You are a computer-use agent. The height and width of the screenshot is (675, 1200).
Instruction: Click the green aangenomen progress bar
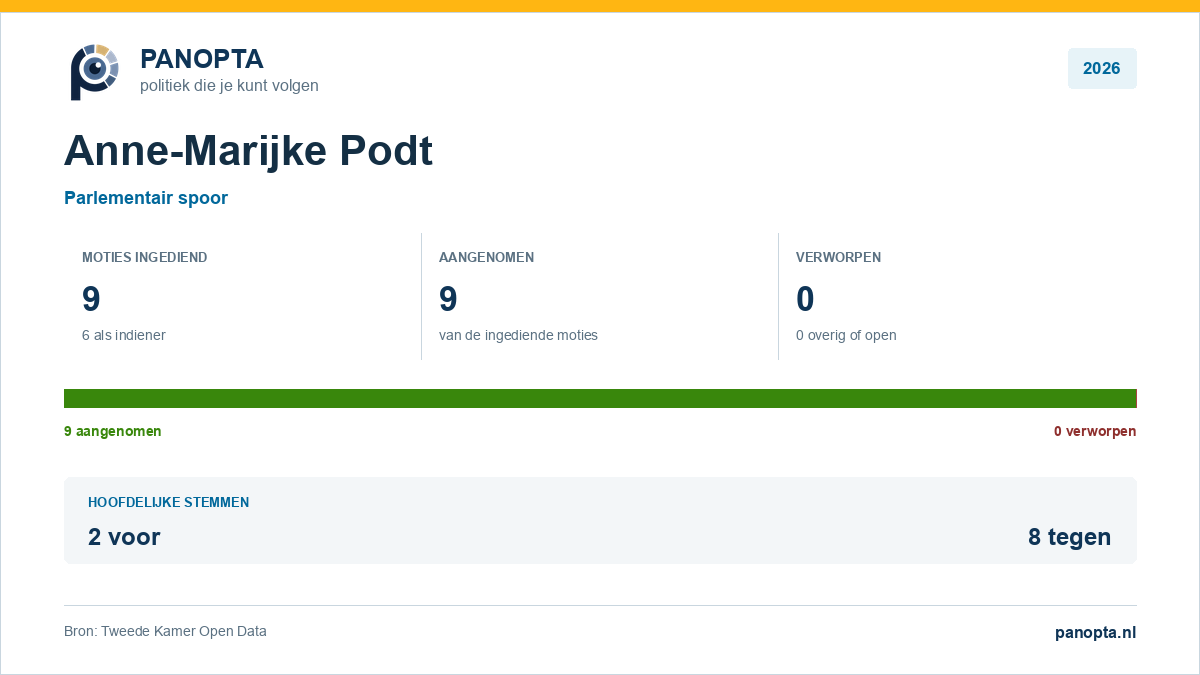(600, 398)
